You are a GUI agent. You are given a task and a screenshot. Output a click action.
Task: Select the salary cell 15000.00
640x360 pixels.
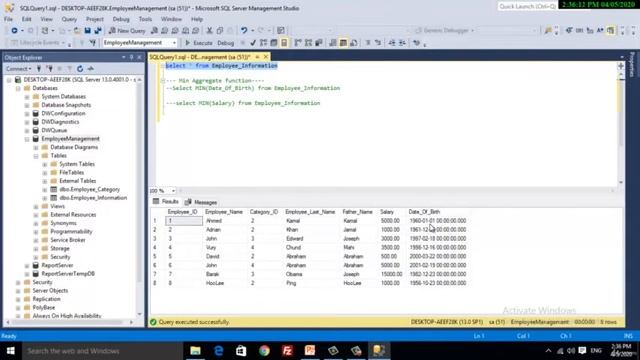[392, 274]
